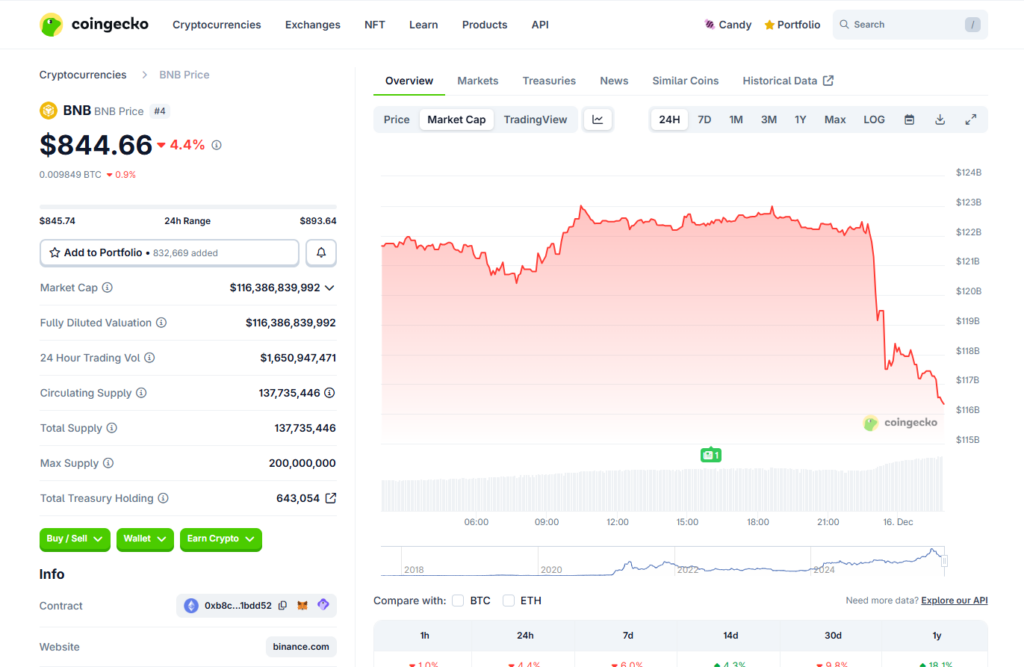This screenshot has height=667, width=1024.
Task: Open Total Treasury Holding external link icon
Action: [x=331, y=498]
